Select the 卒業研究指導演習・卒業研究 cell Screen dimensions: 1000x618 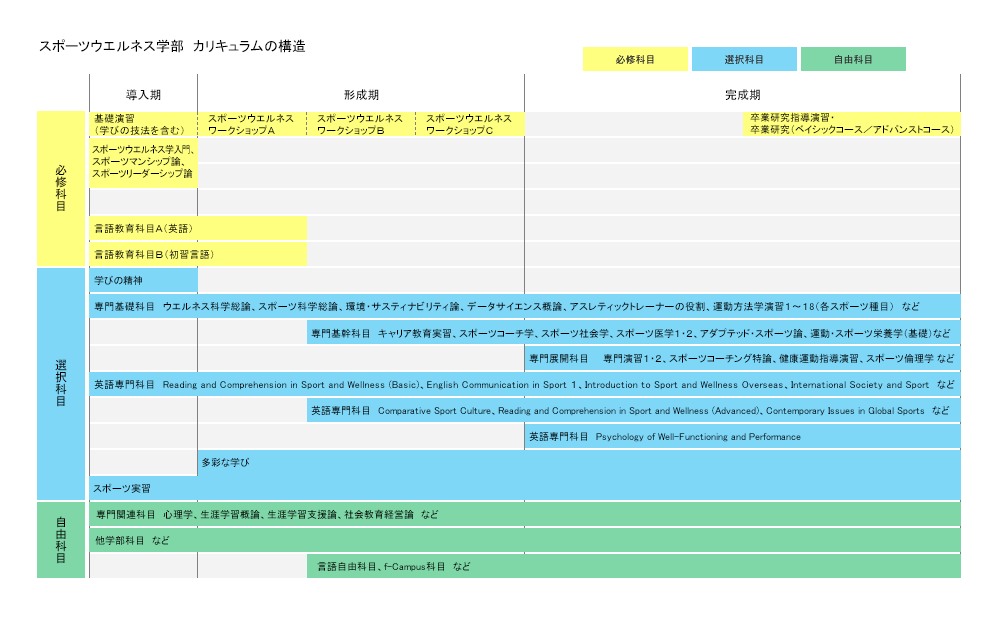click(x=852, y=124)
